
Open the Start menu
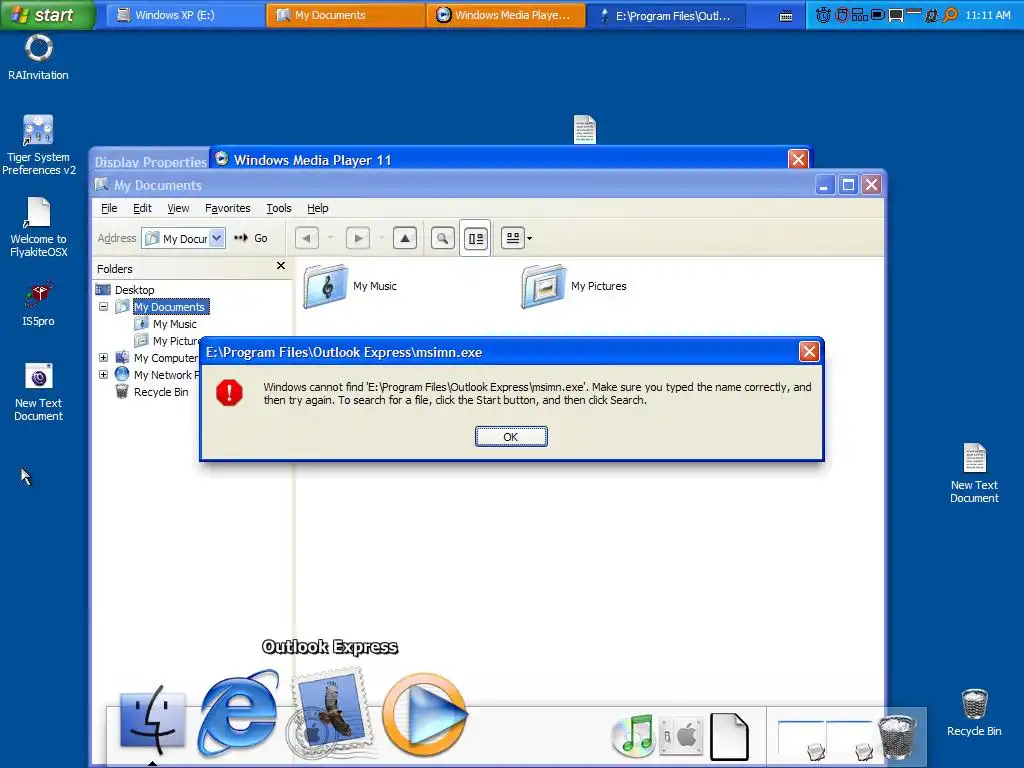click(47, 14)
